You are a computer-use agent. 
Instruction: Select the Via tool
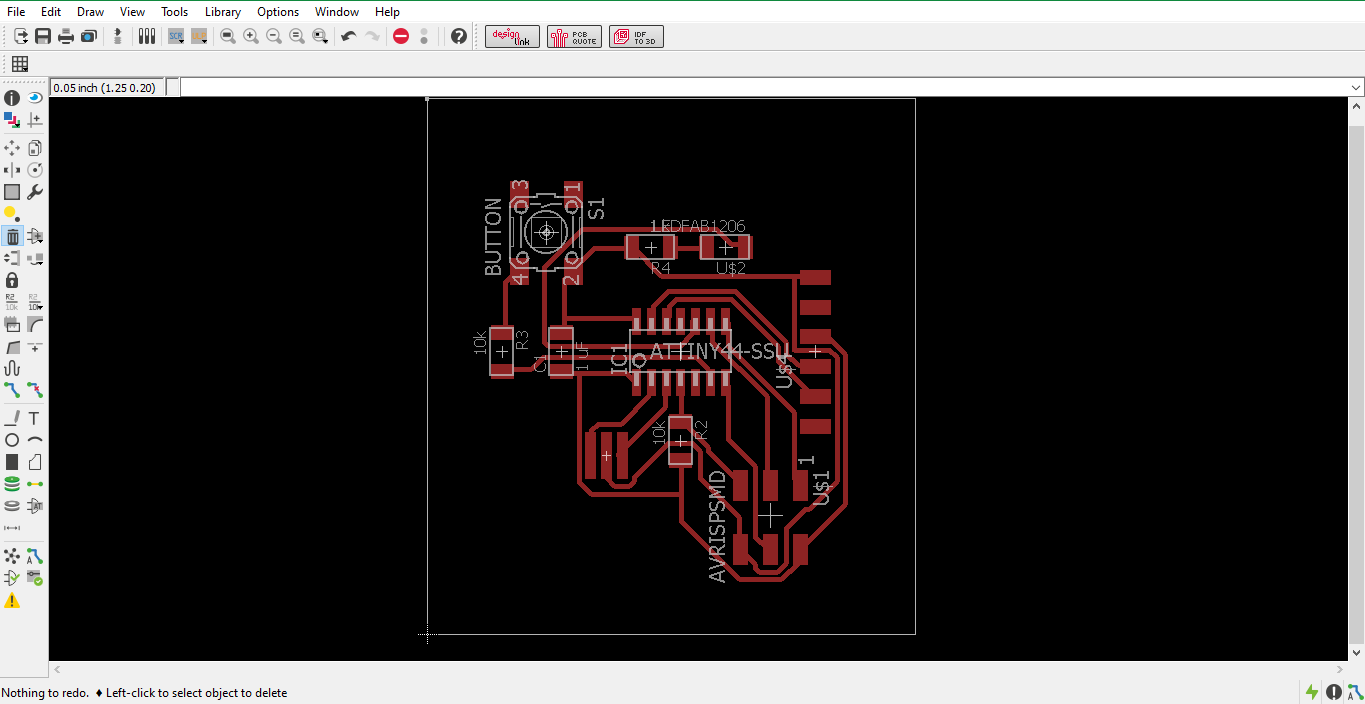(x=12, y=484)
